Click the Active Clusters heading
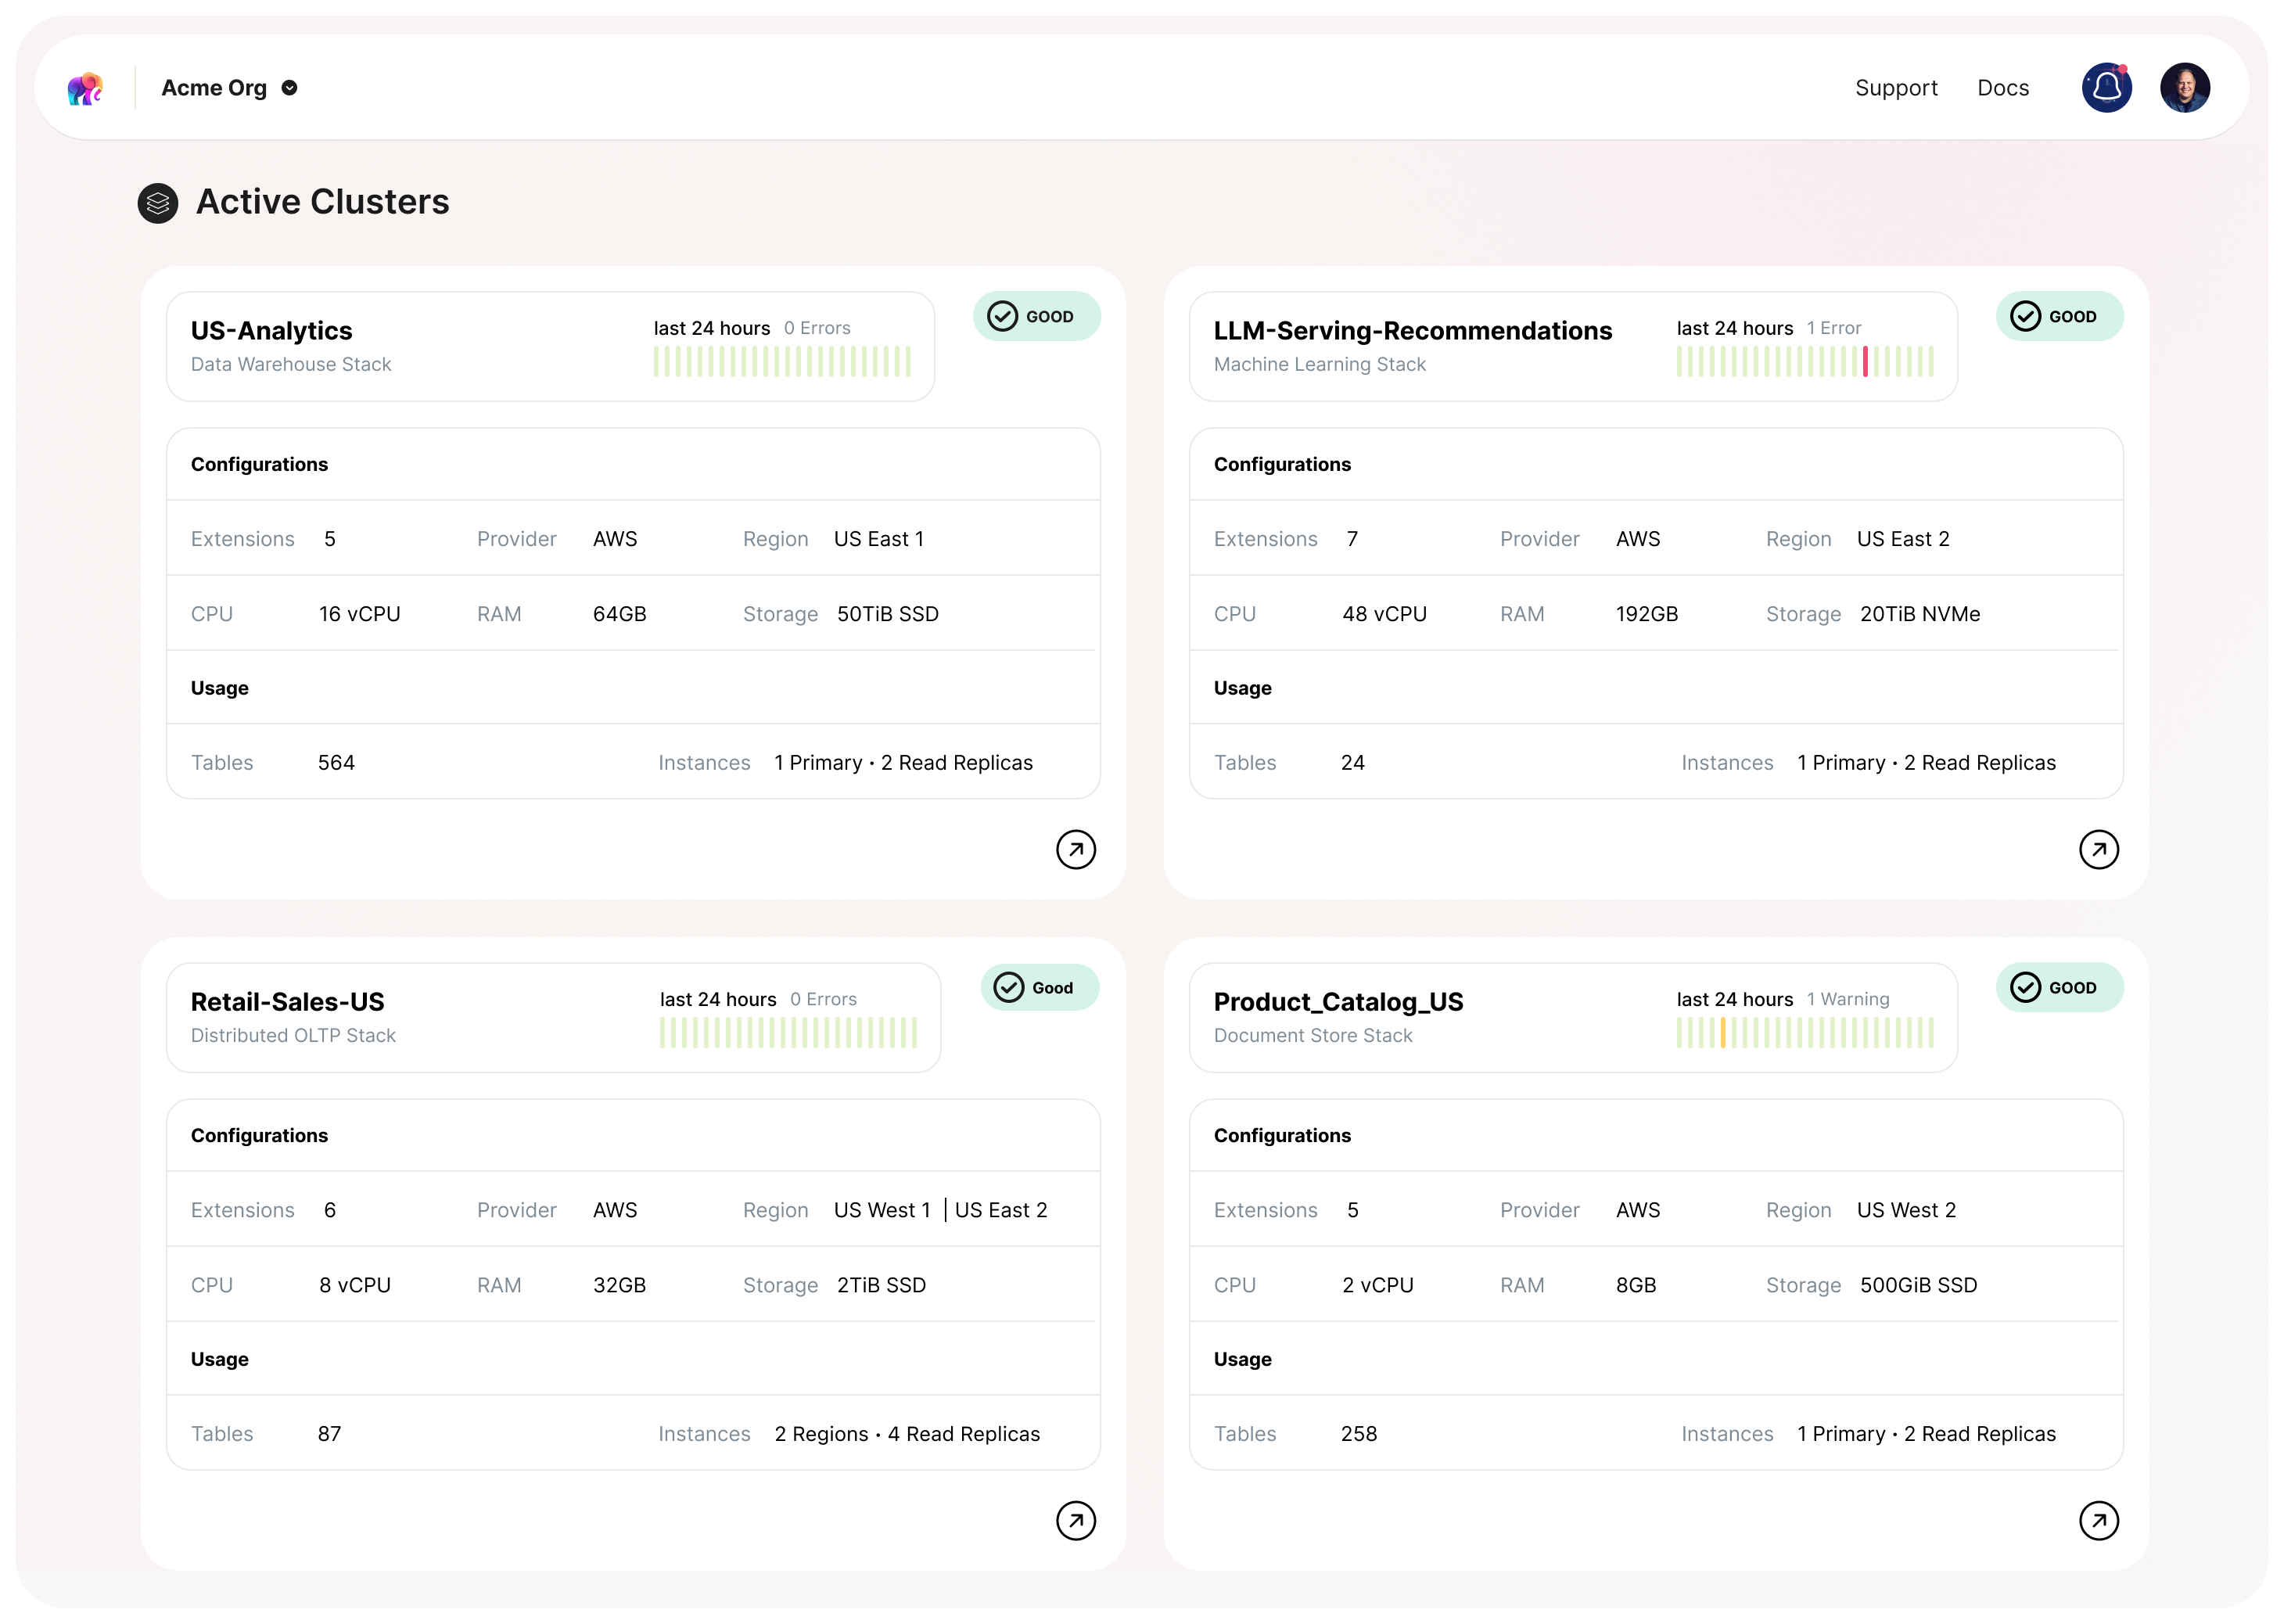This screenshot has width=2284, height=1624. coord(322,202)
